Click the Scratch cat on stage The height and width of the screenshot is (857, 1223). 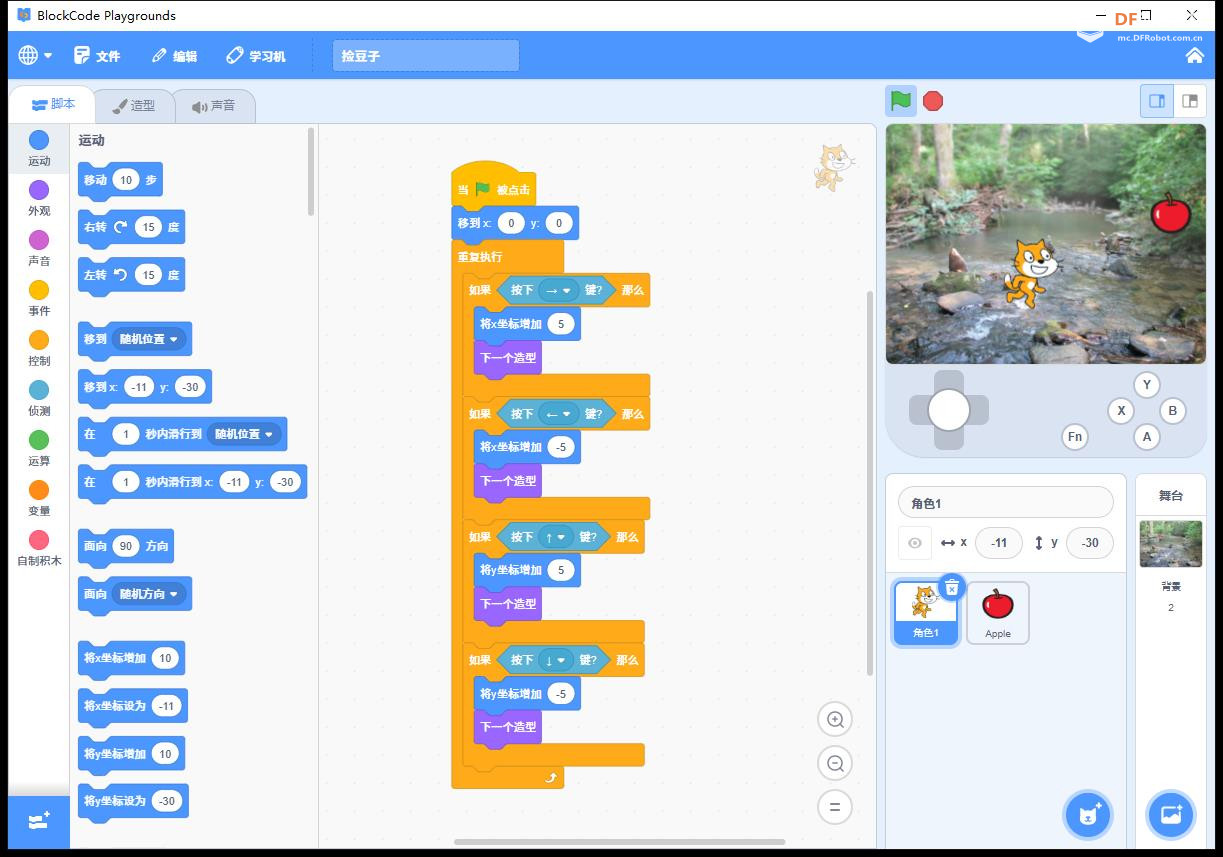coord(1029,271)
